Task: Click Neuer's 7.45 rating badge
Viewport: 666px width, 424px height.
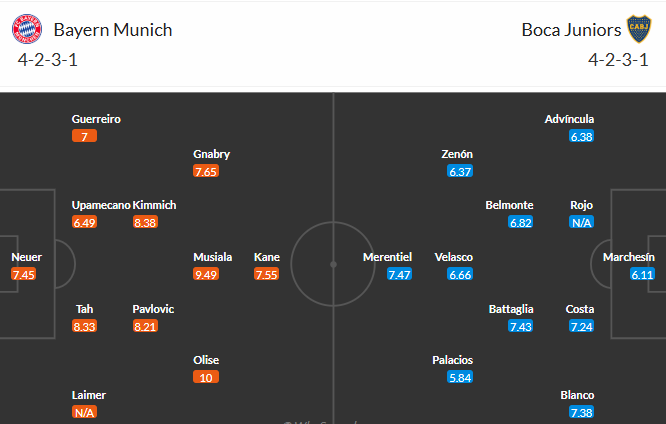Action: click(x=24, y=274)
